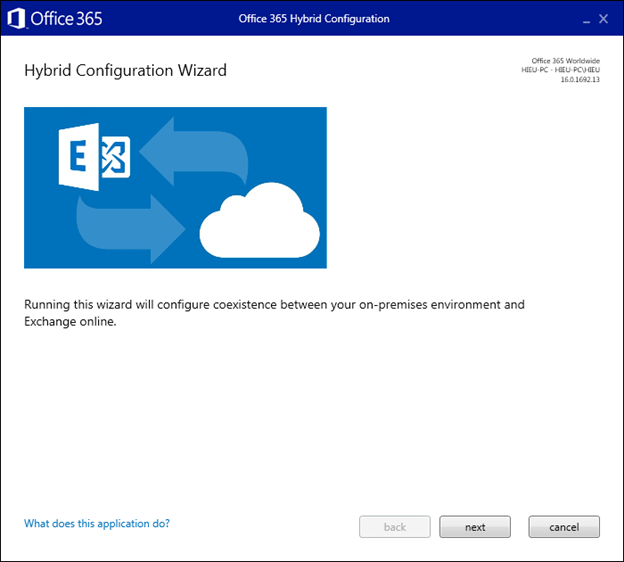This screenshot has height=562, width=624.
Task: Click the "Office 365" text in the title bar
Action: click(66, 19)
